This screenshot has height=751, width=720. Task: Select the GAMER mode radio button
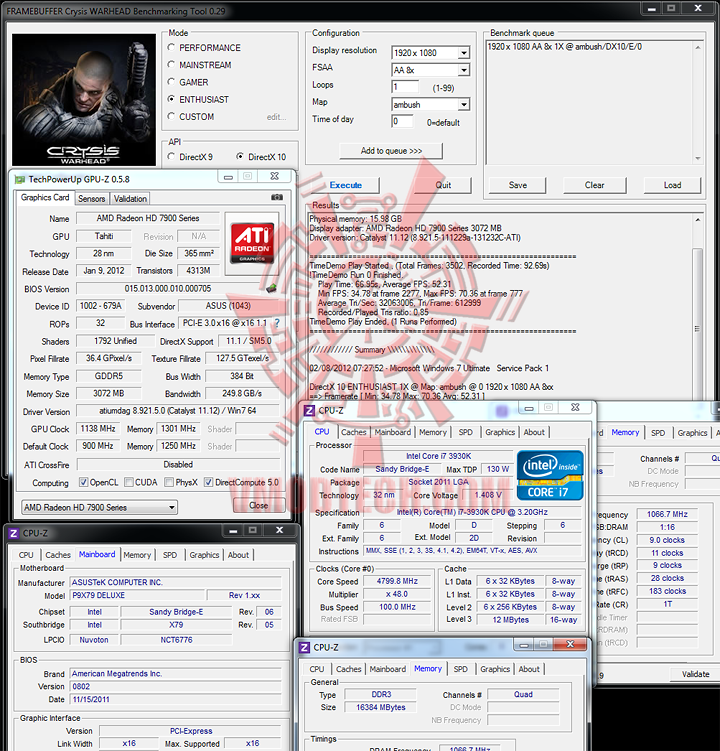pos(171,82)
